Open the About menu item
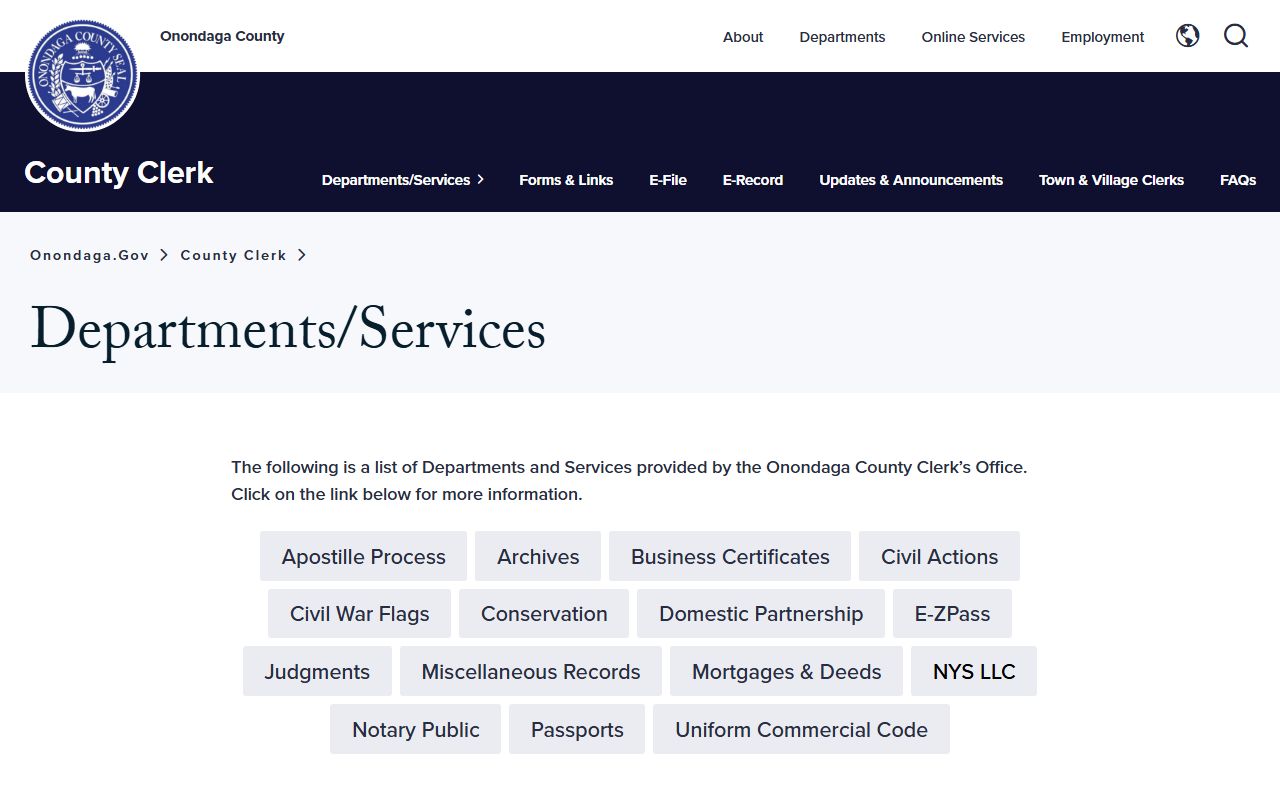1280x800 pixels. tap(743, 37)
